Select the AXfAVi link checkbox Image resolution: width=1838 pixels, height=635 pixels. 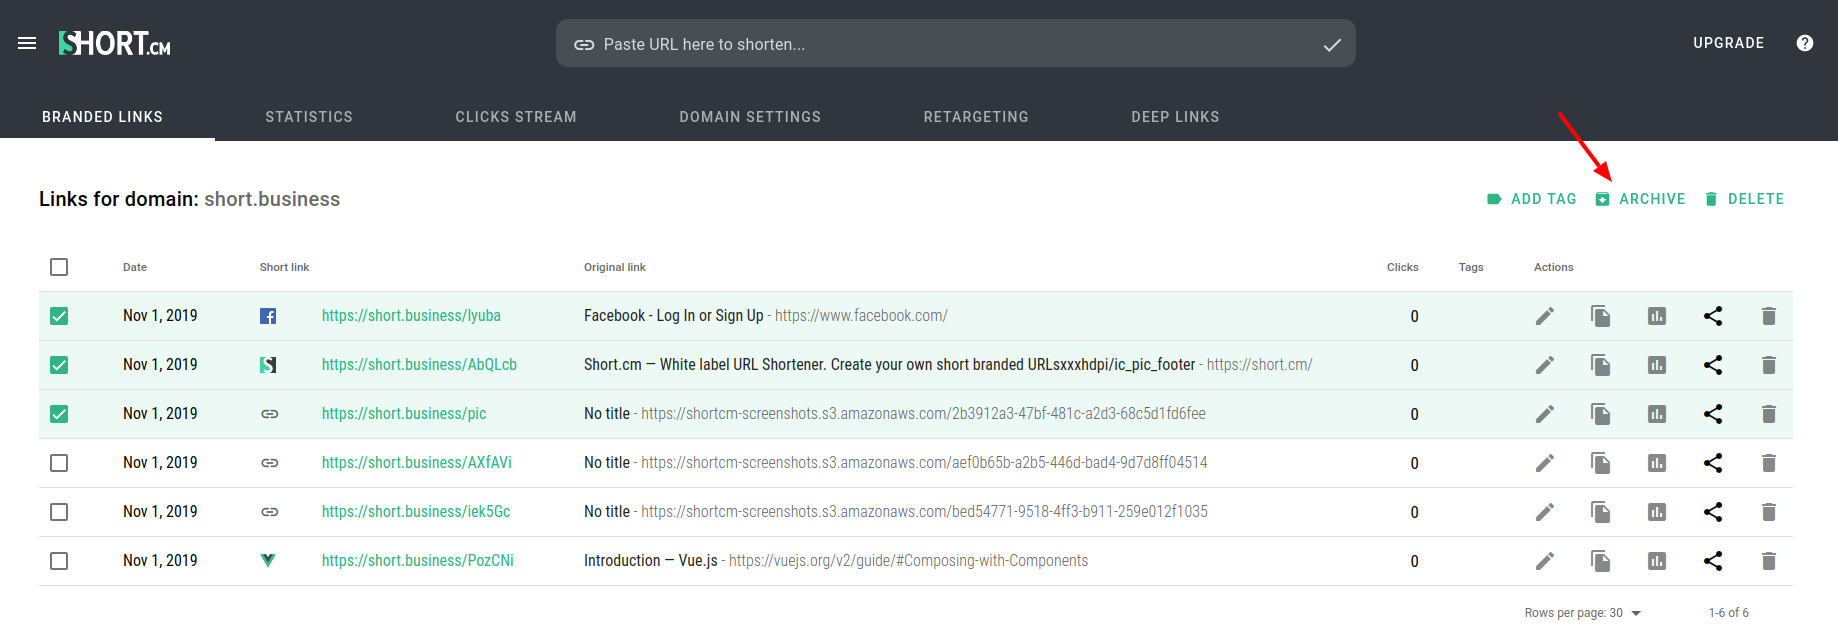point(59,463)
